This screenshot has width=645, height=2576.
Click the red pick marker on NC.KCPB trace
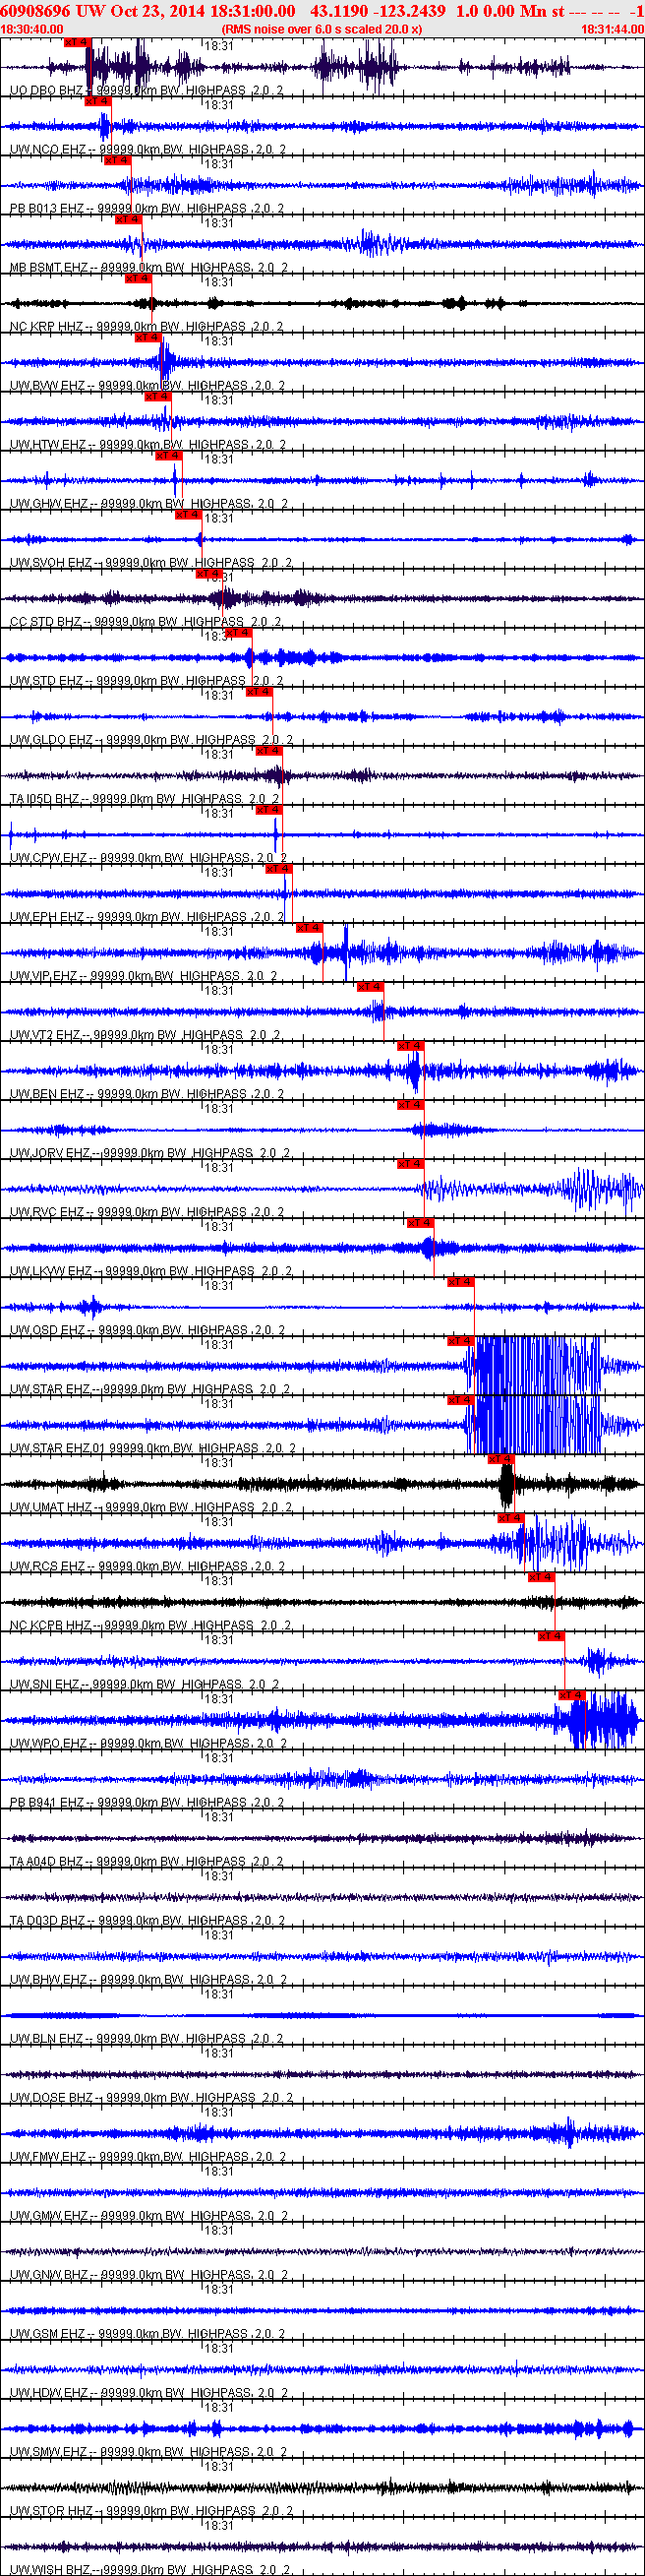point(541,1576)
